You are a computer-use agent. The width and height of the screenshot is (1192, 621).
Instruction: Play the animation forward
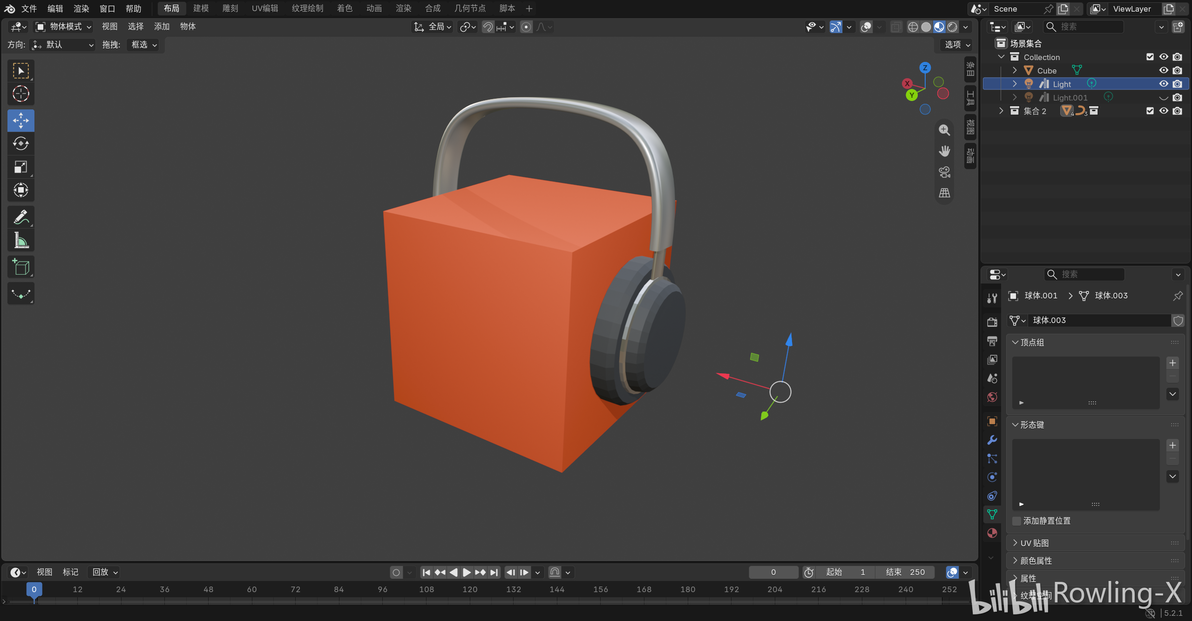pos(467,572)
